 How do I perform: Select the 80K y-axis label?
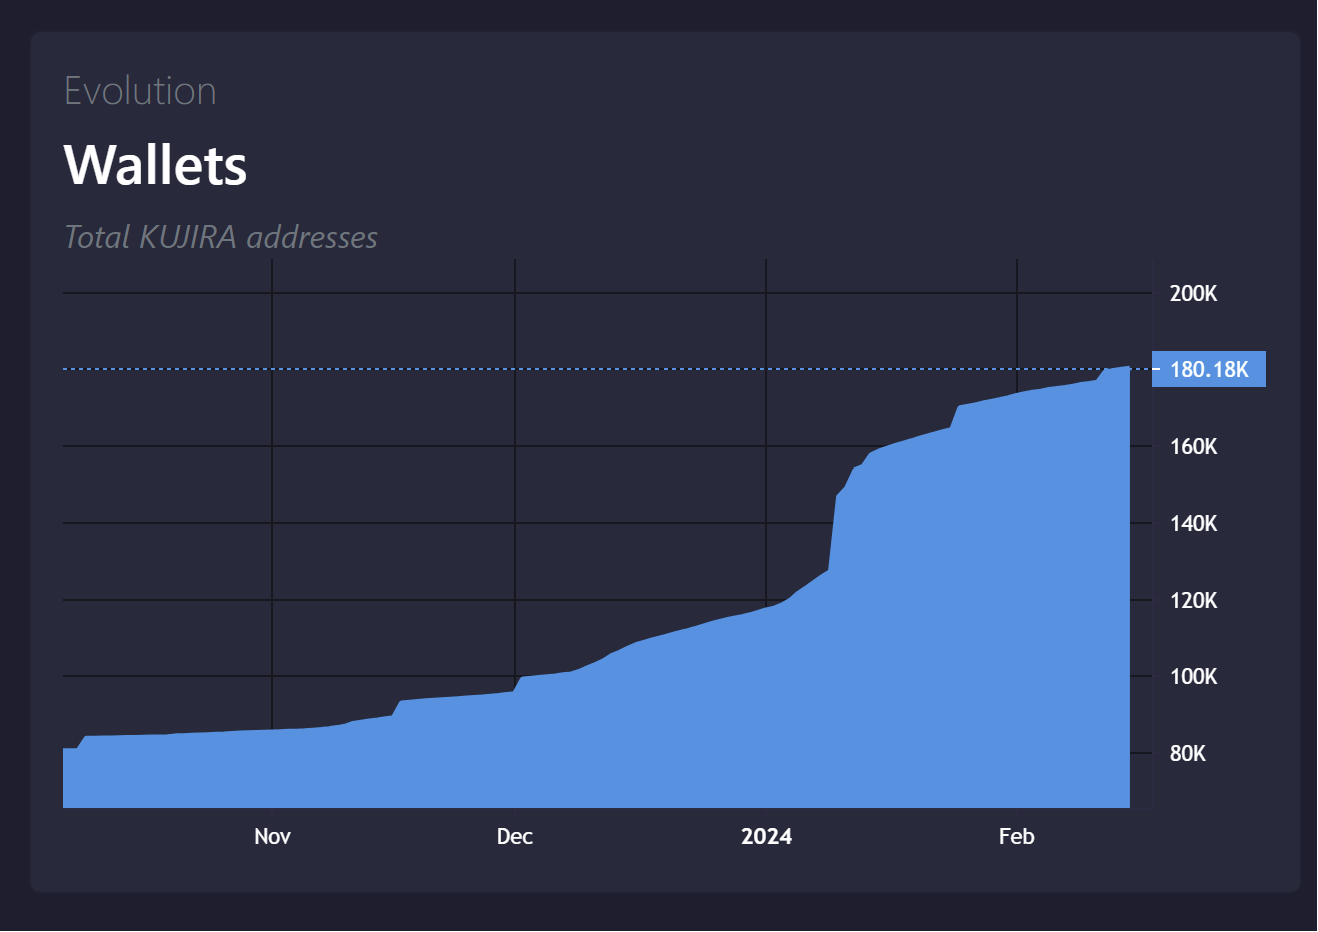[1187, 753]
